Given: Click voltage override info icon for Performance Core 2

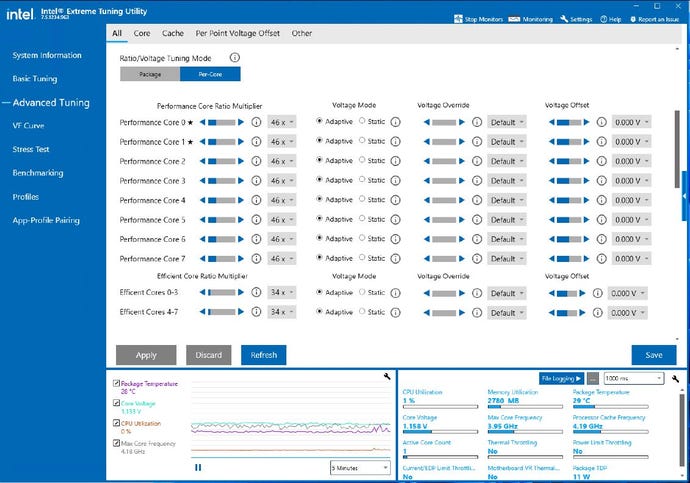Looking at the screenshot, I should tap(477, 161).
